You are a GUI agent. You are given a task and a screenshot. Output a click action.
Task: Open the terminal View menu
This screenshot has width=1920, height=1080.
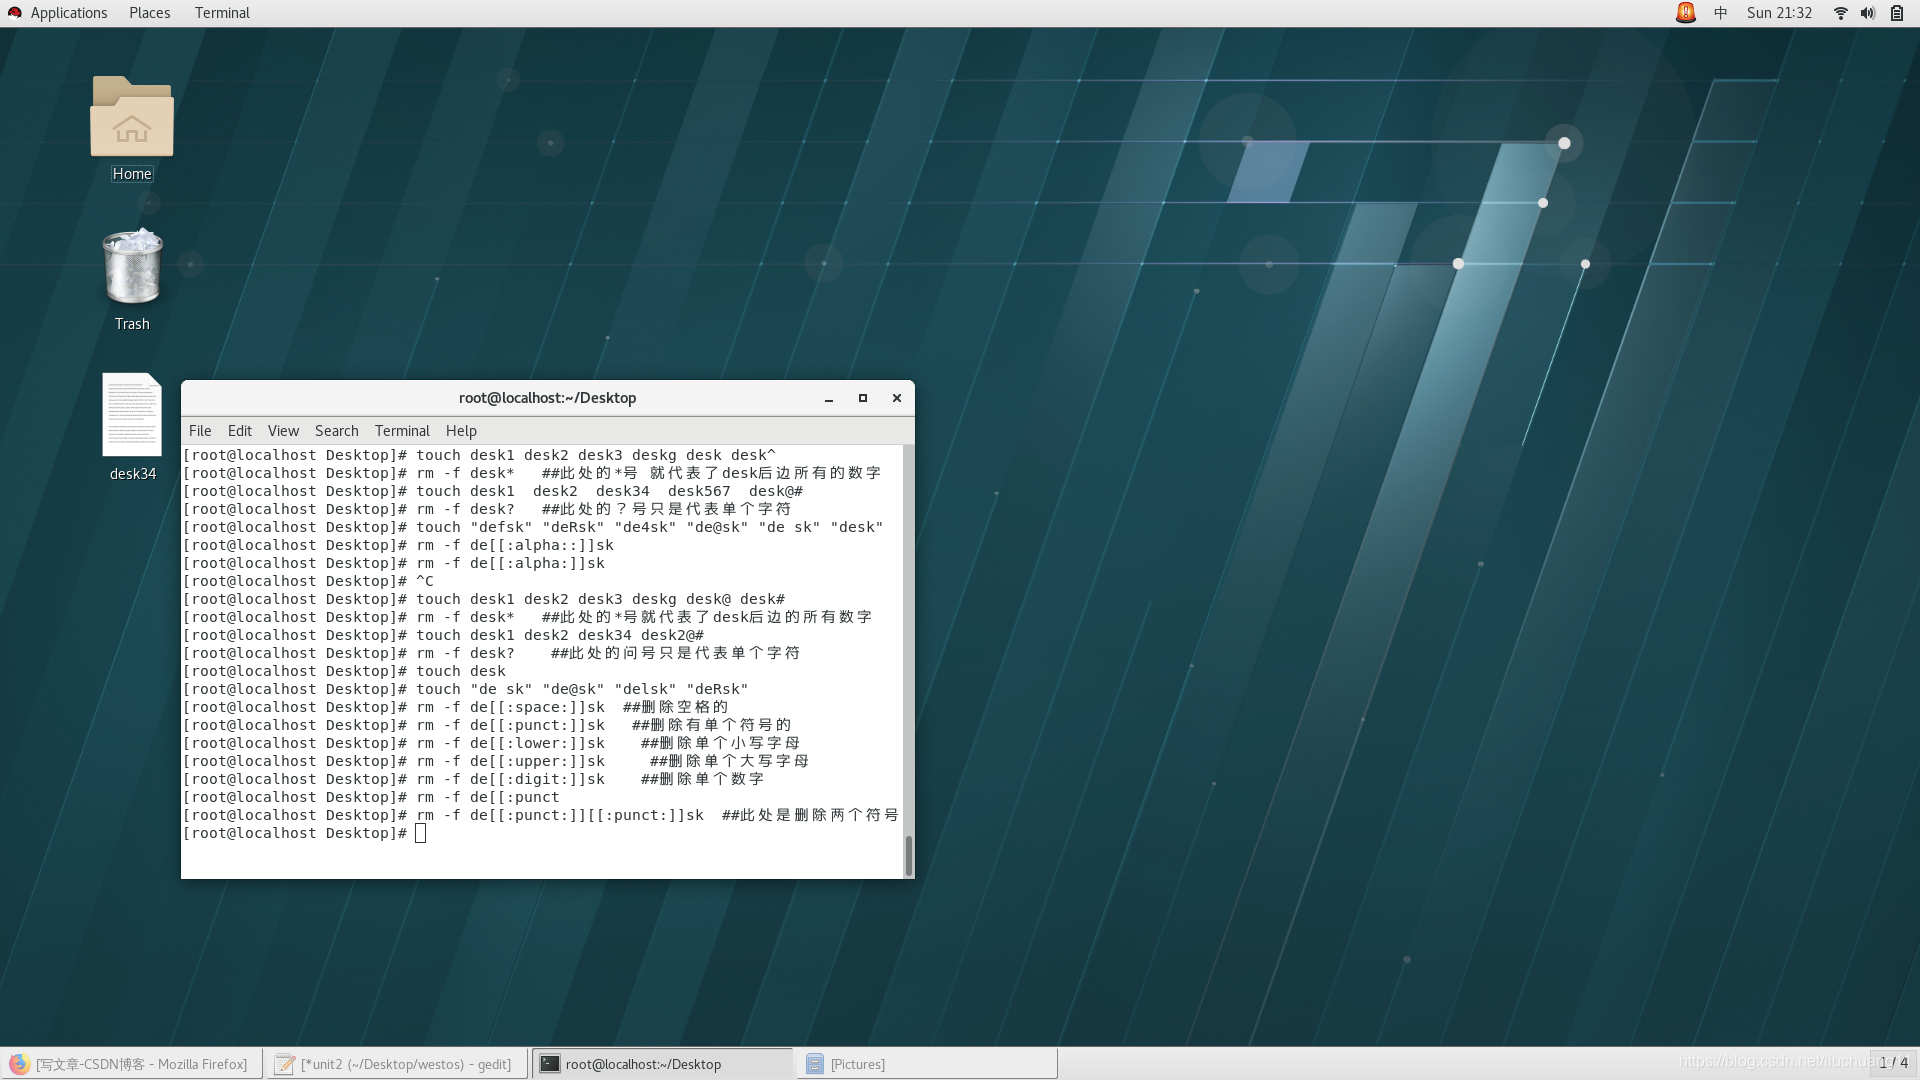(x=283, y=431)
